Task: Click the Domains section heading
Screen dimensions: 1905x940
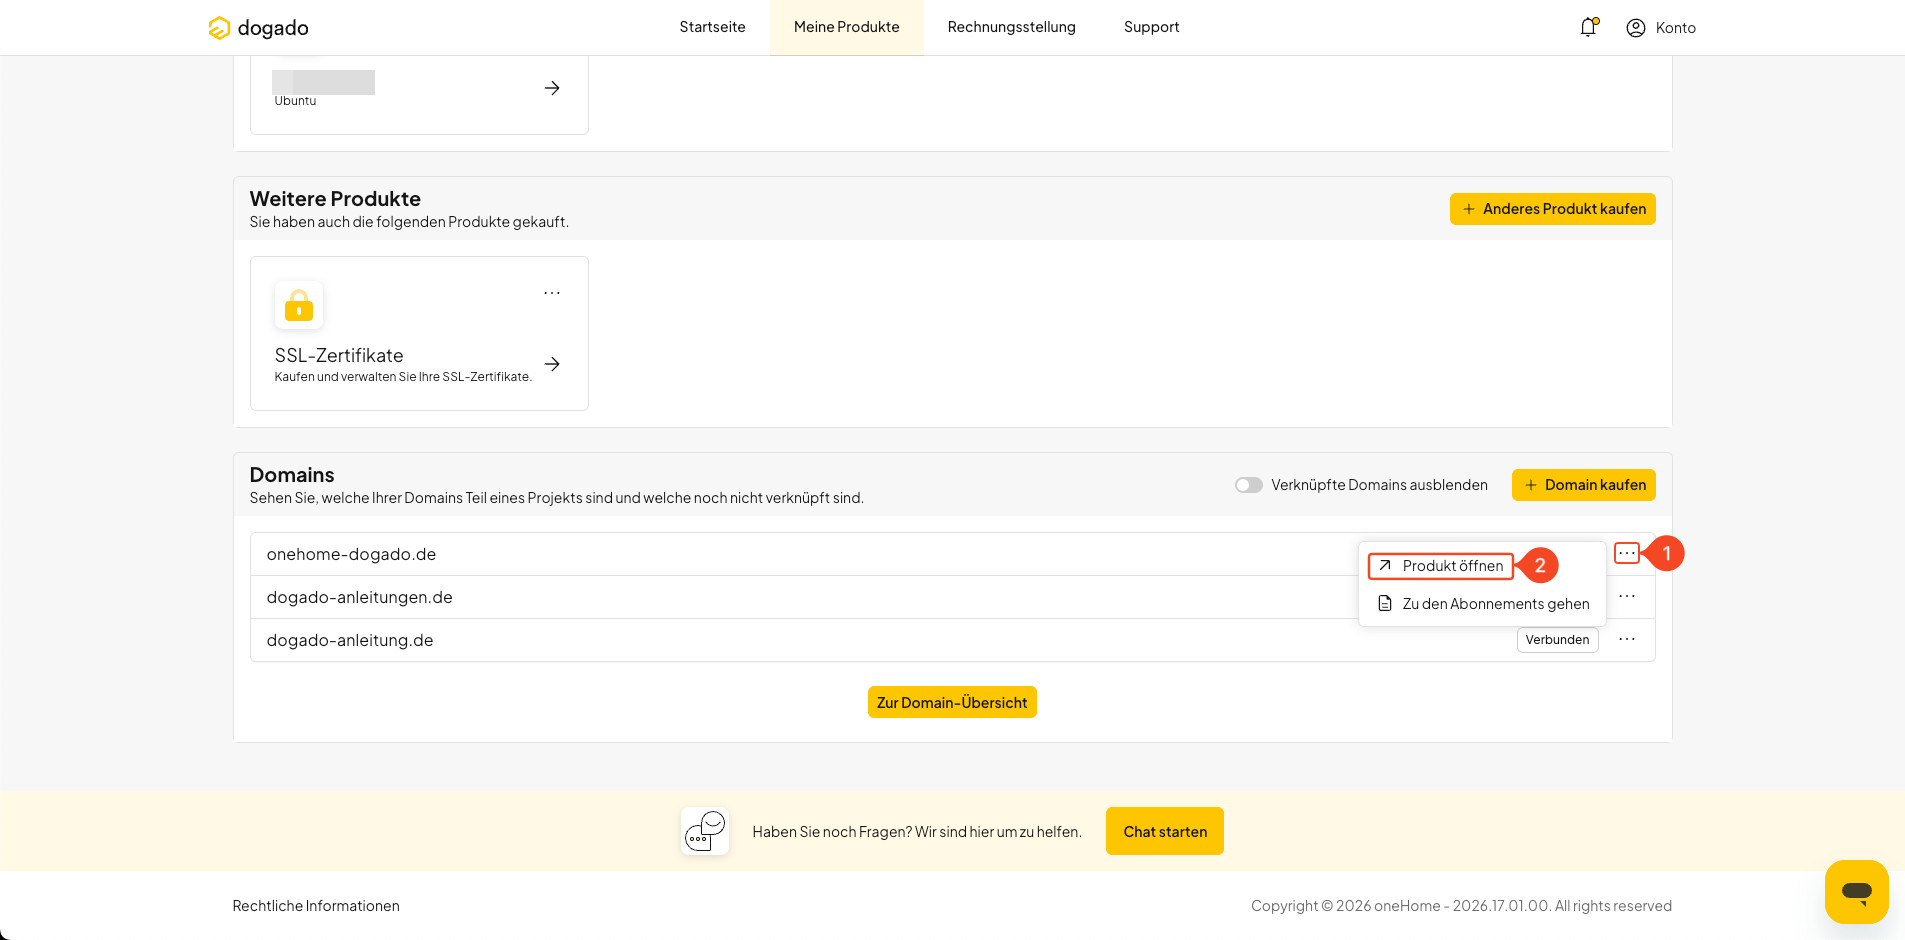Action: tap(292, 475)
